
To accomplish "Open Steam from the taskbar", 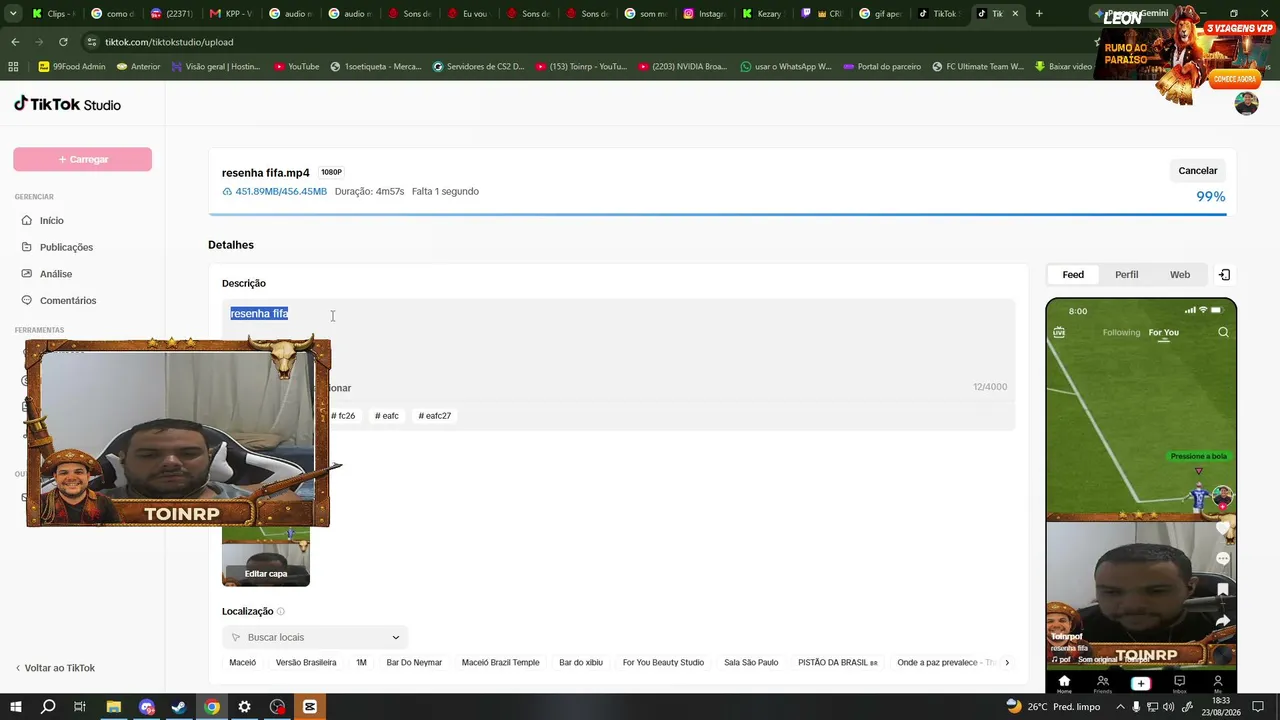I will [179, 707].
